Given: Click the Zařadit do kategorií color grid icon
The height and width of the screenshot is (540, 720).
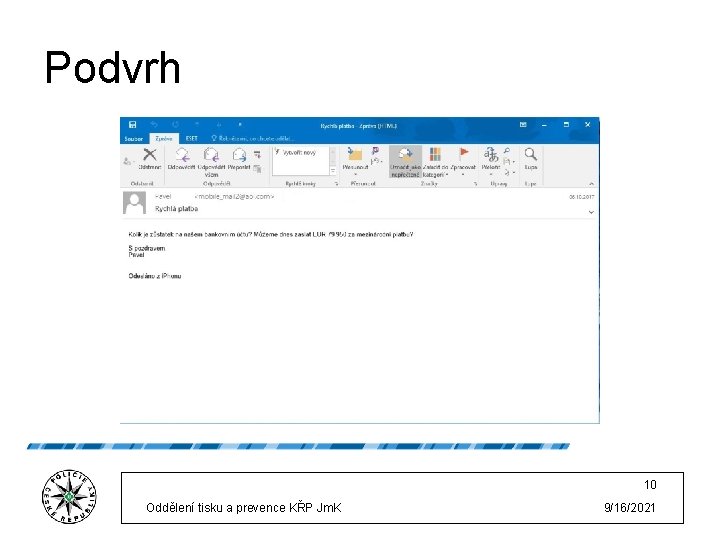Looking at the screenshot, I should 435,154.
